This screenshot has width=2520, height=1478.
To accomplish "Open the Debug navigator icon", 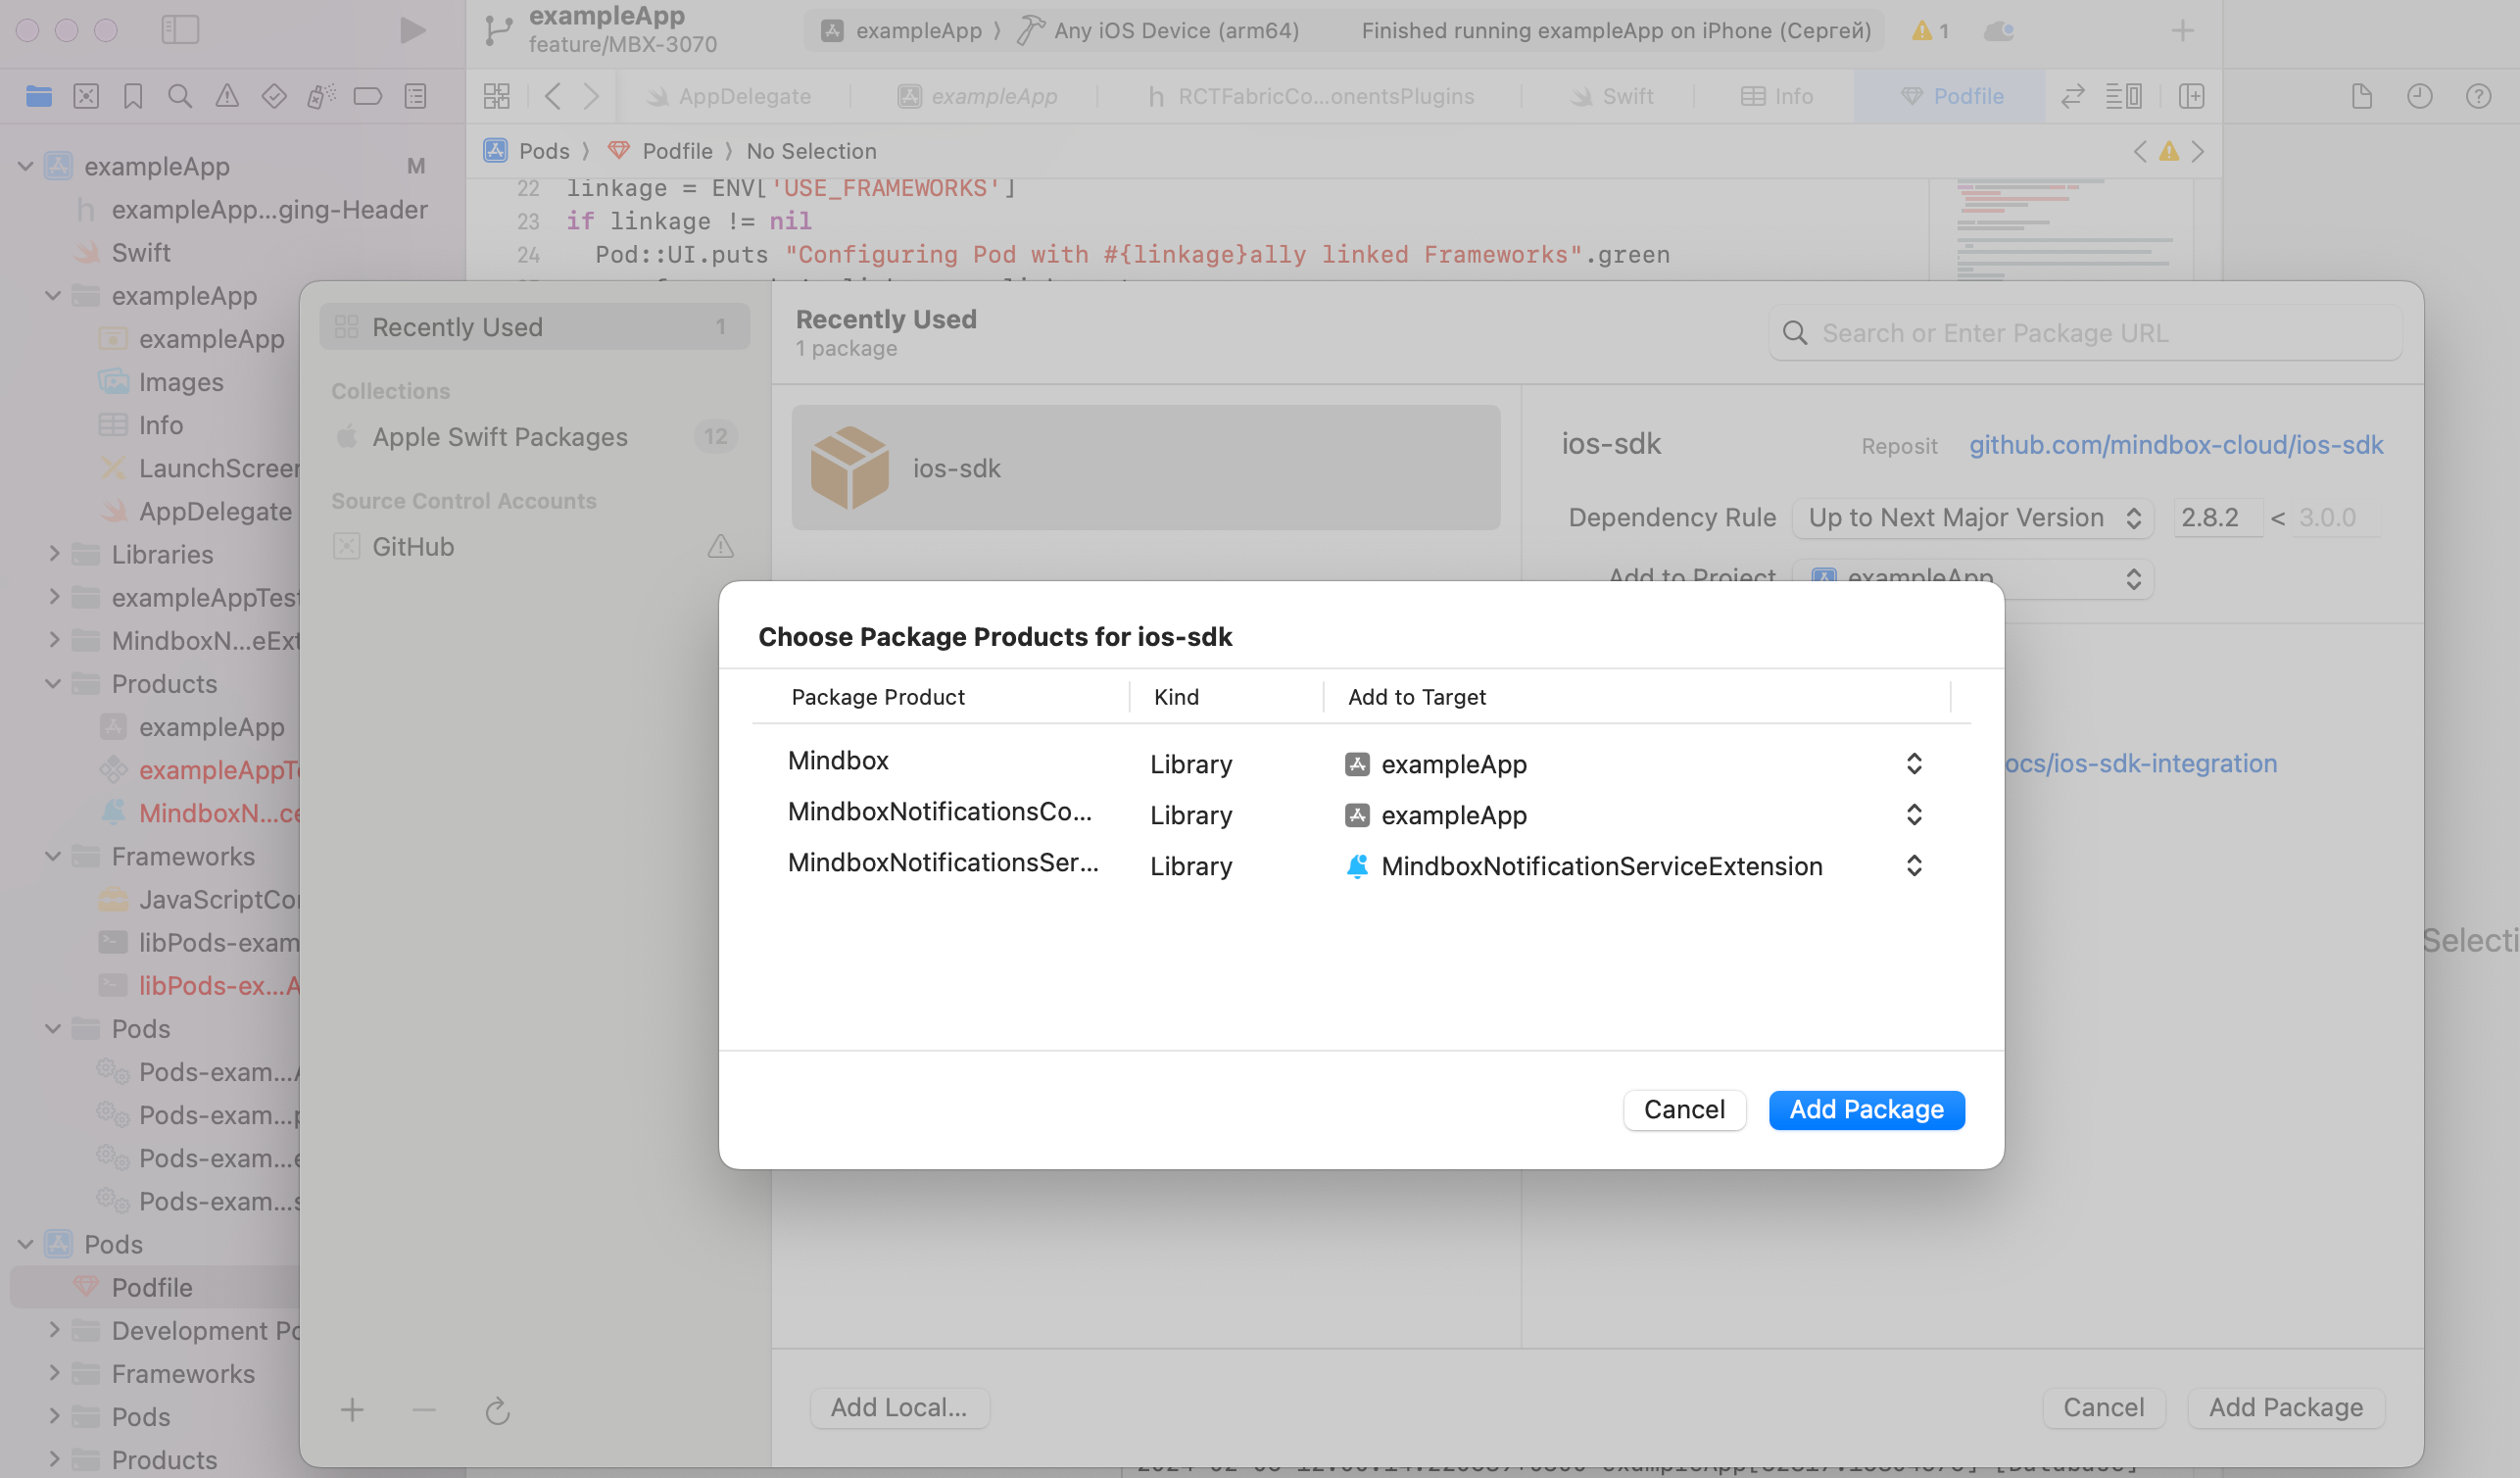I will (321, 96).
